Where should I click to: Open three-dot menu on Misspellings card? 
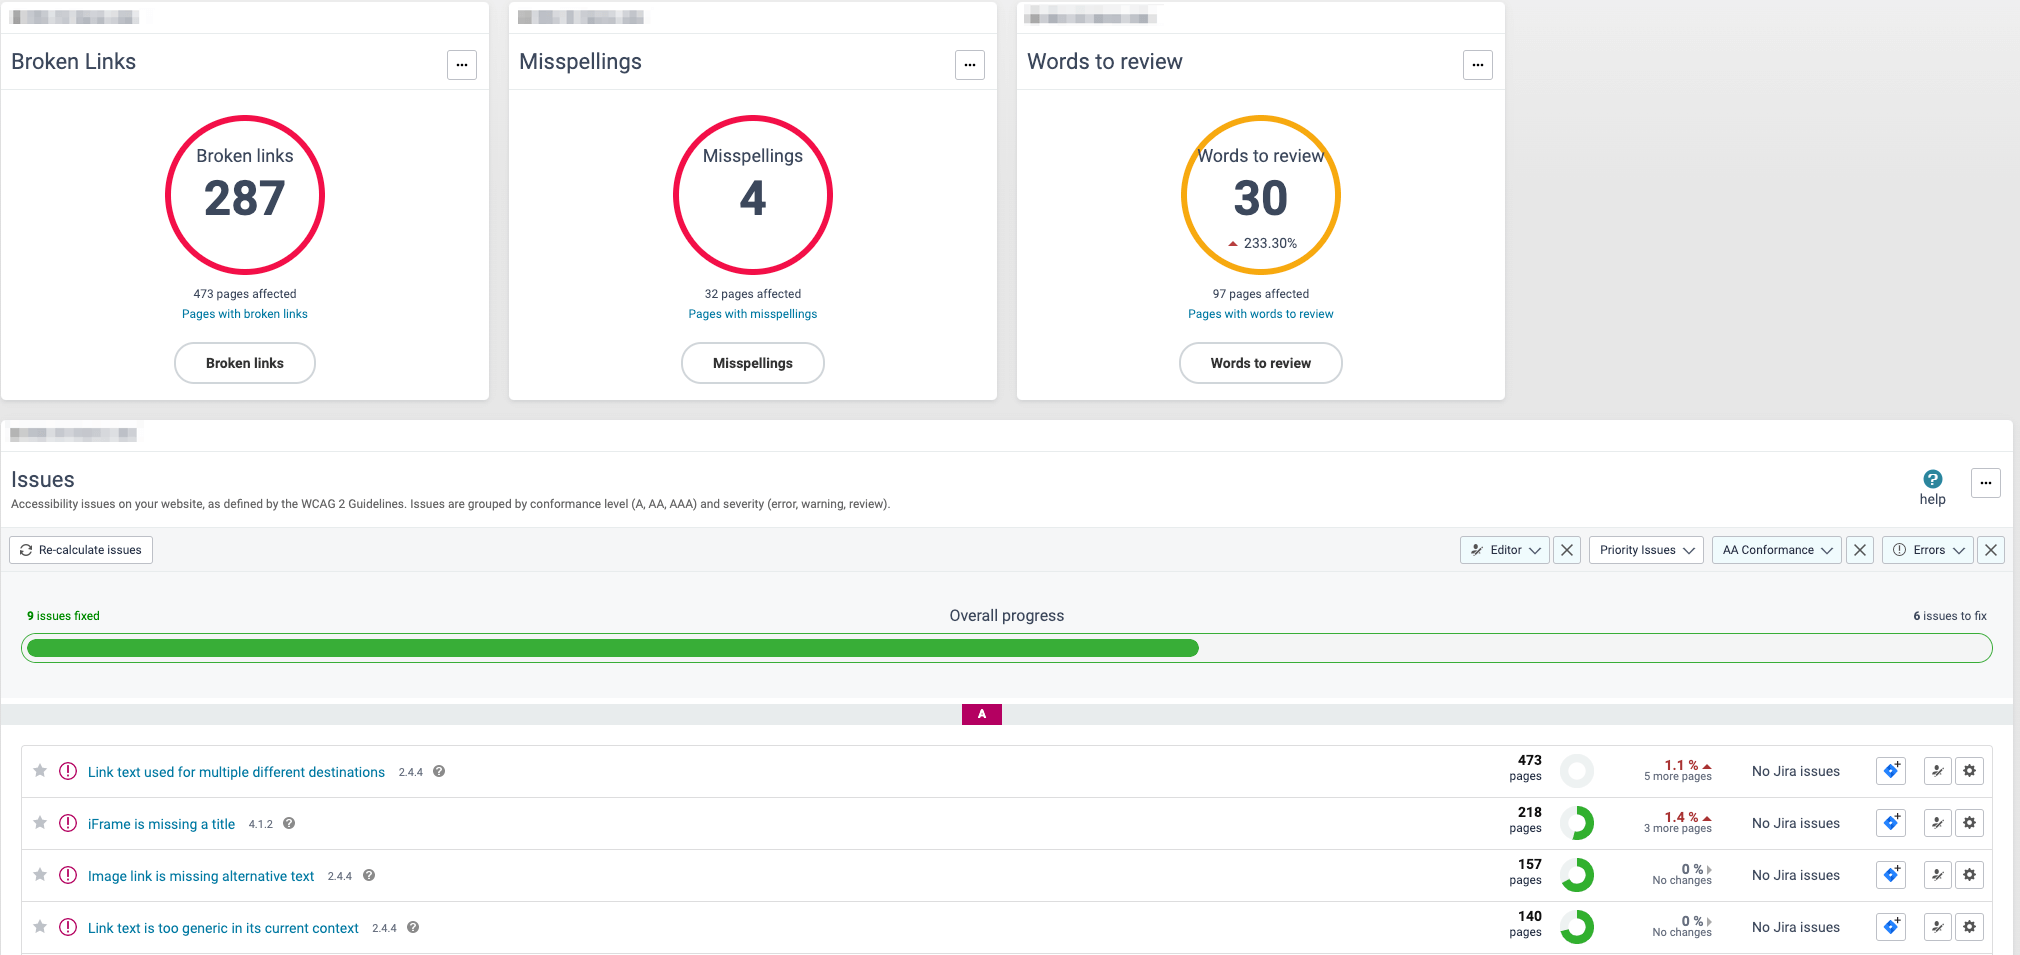[969, 65]
